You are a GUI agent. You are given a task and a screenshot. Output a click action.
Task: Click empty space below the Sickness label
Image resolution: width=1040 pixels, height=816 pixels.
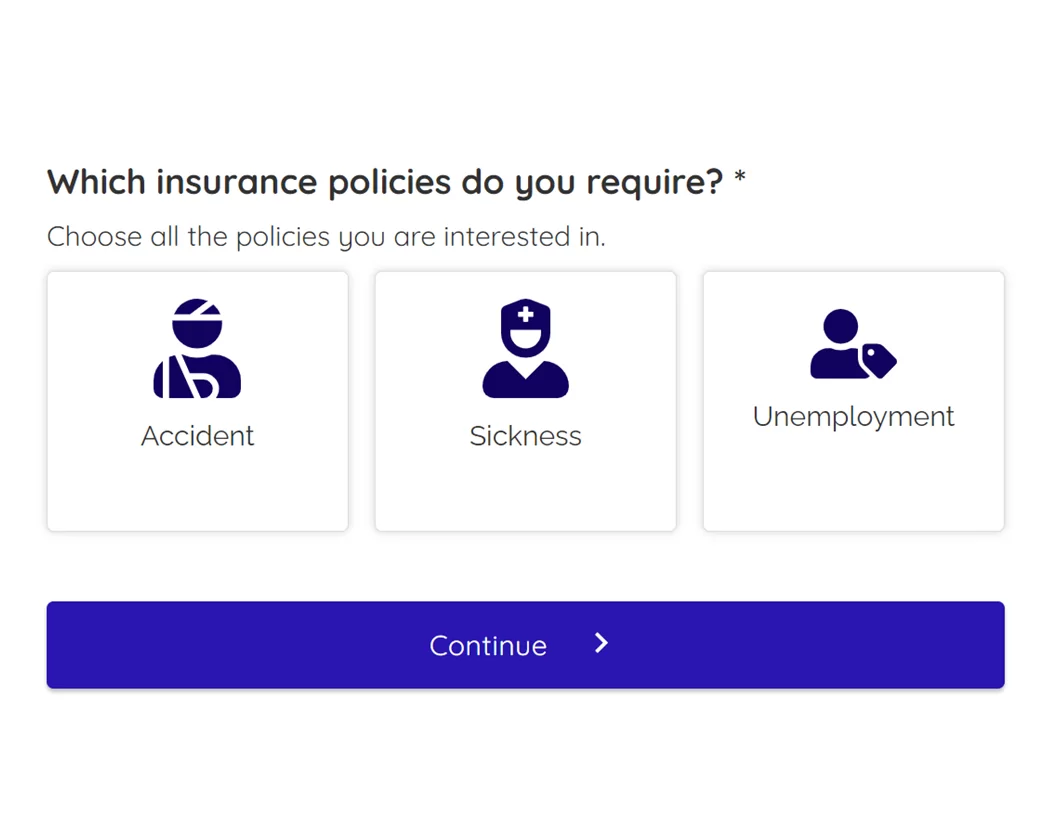point(525,492)
